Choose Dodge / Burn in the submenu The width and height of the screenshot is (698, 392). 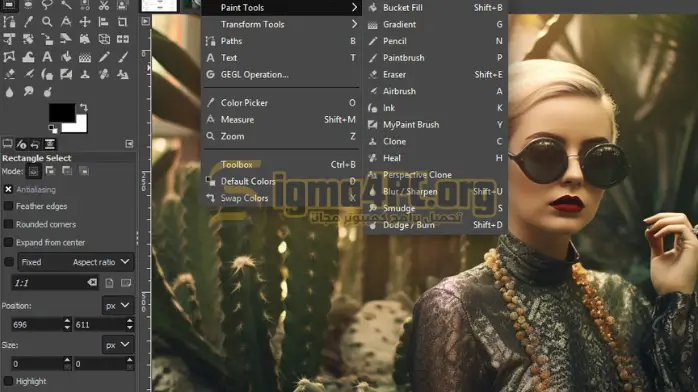(x=435, y=225)
